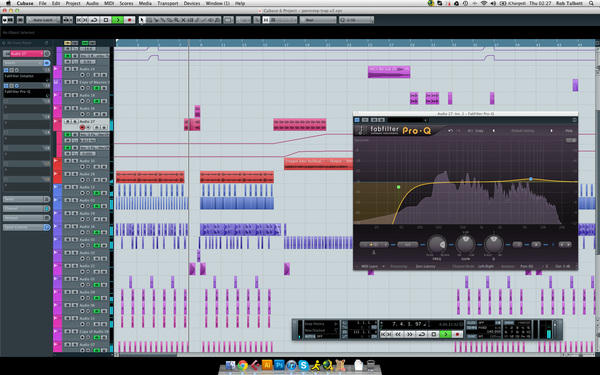Toggle the transport panel CLICK metronome button

point(471,323)
